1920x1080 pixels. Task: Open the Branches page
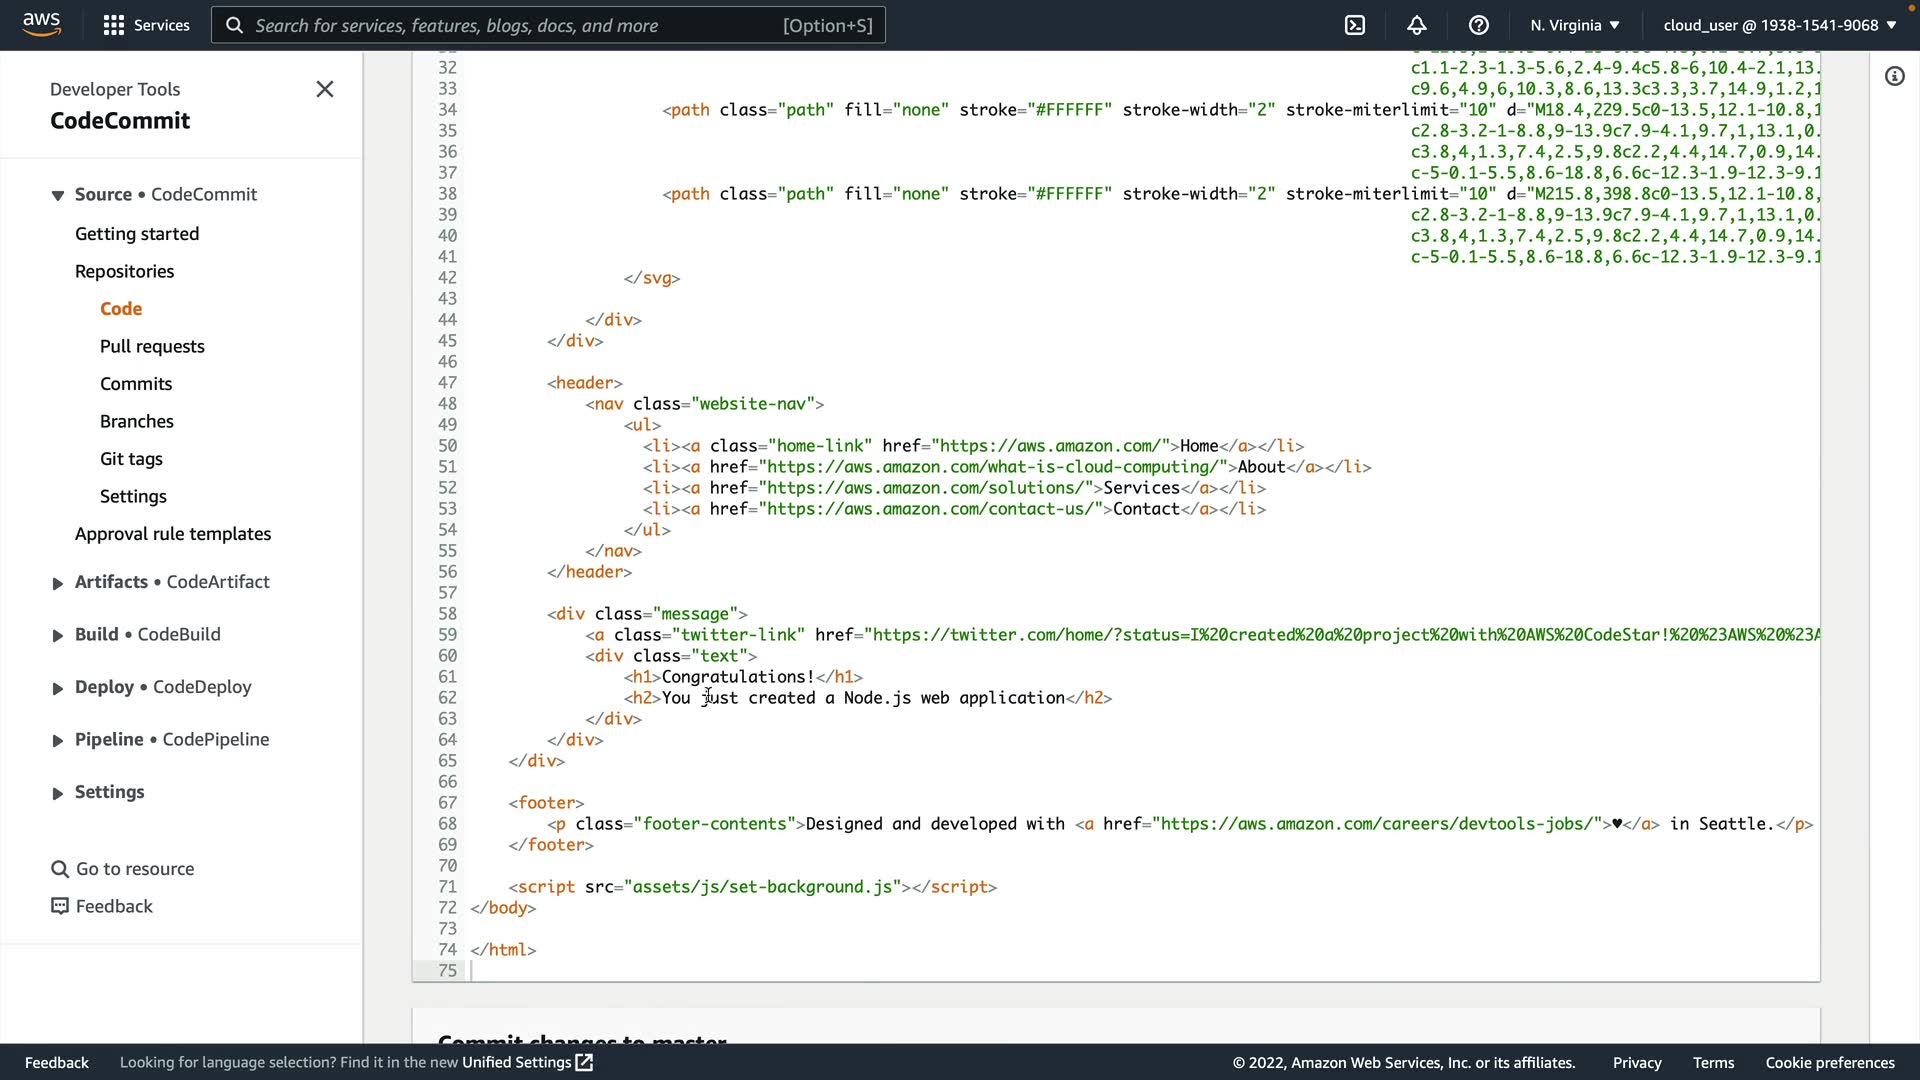pos(137,421)
